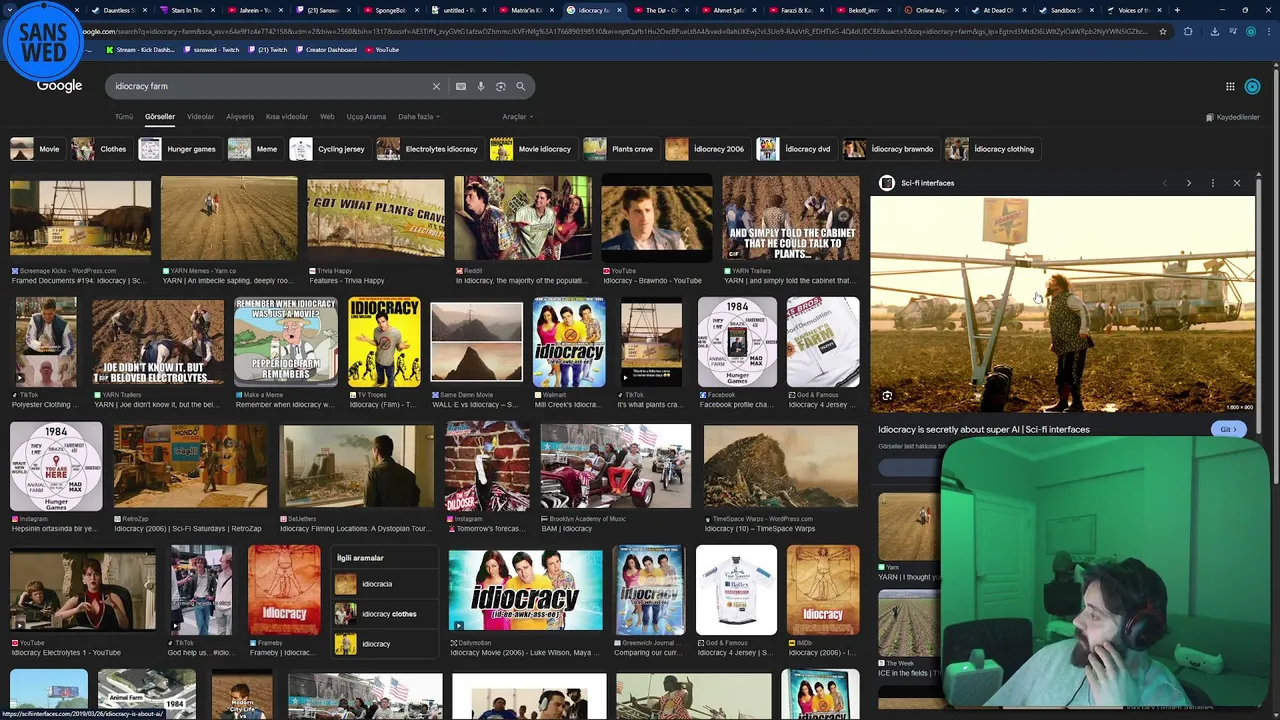This screenshot has height=720, width=1280.
Task: Expand the Daha fazla menu
Action: pyautogui.click(x=419, y=117)
